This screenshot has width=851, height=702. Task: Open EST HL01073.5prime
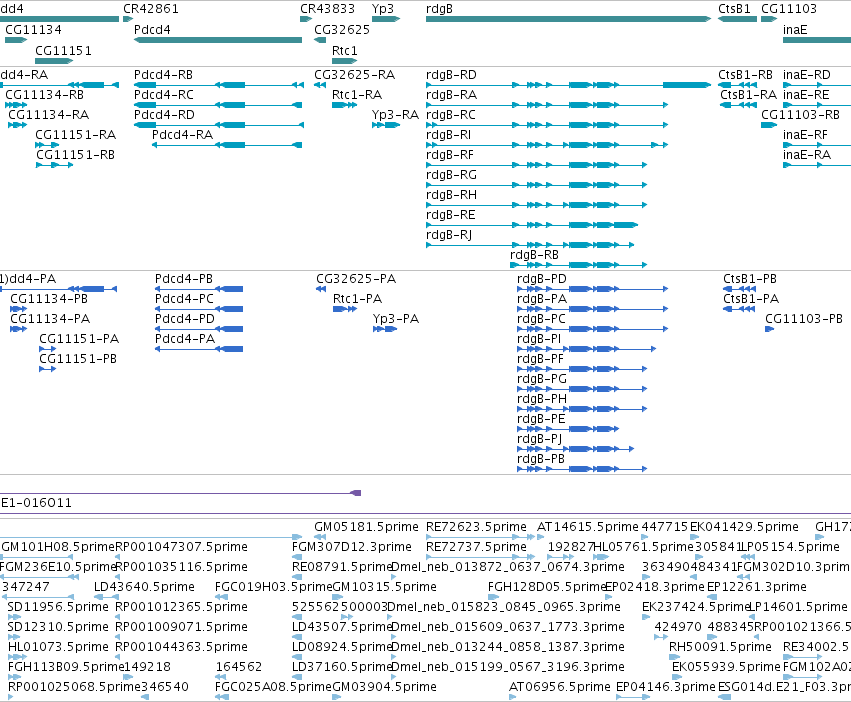[58, 647]
